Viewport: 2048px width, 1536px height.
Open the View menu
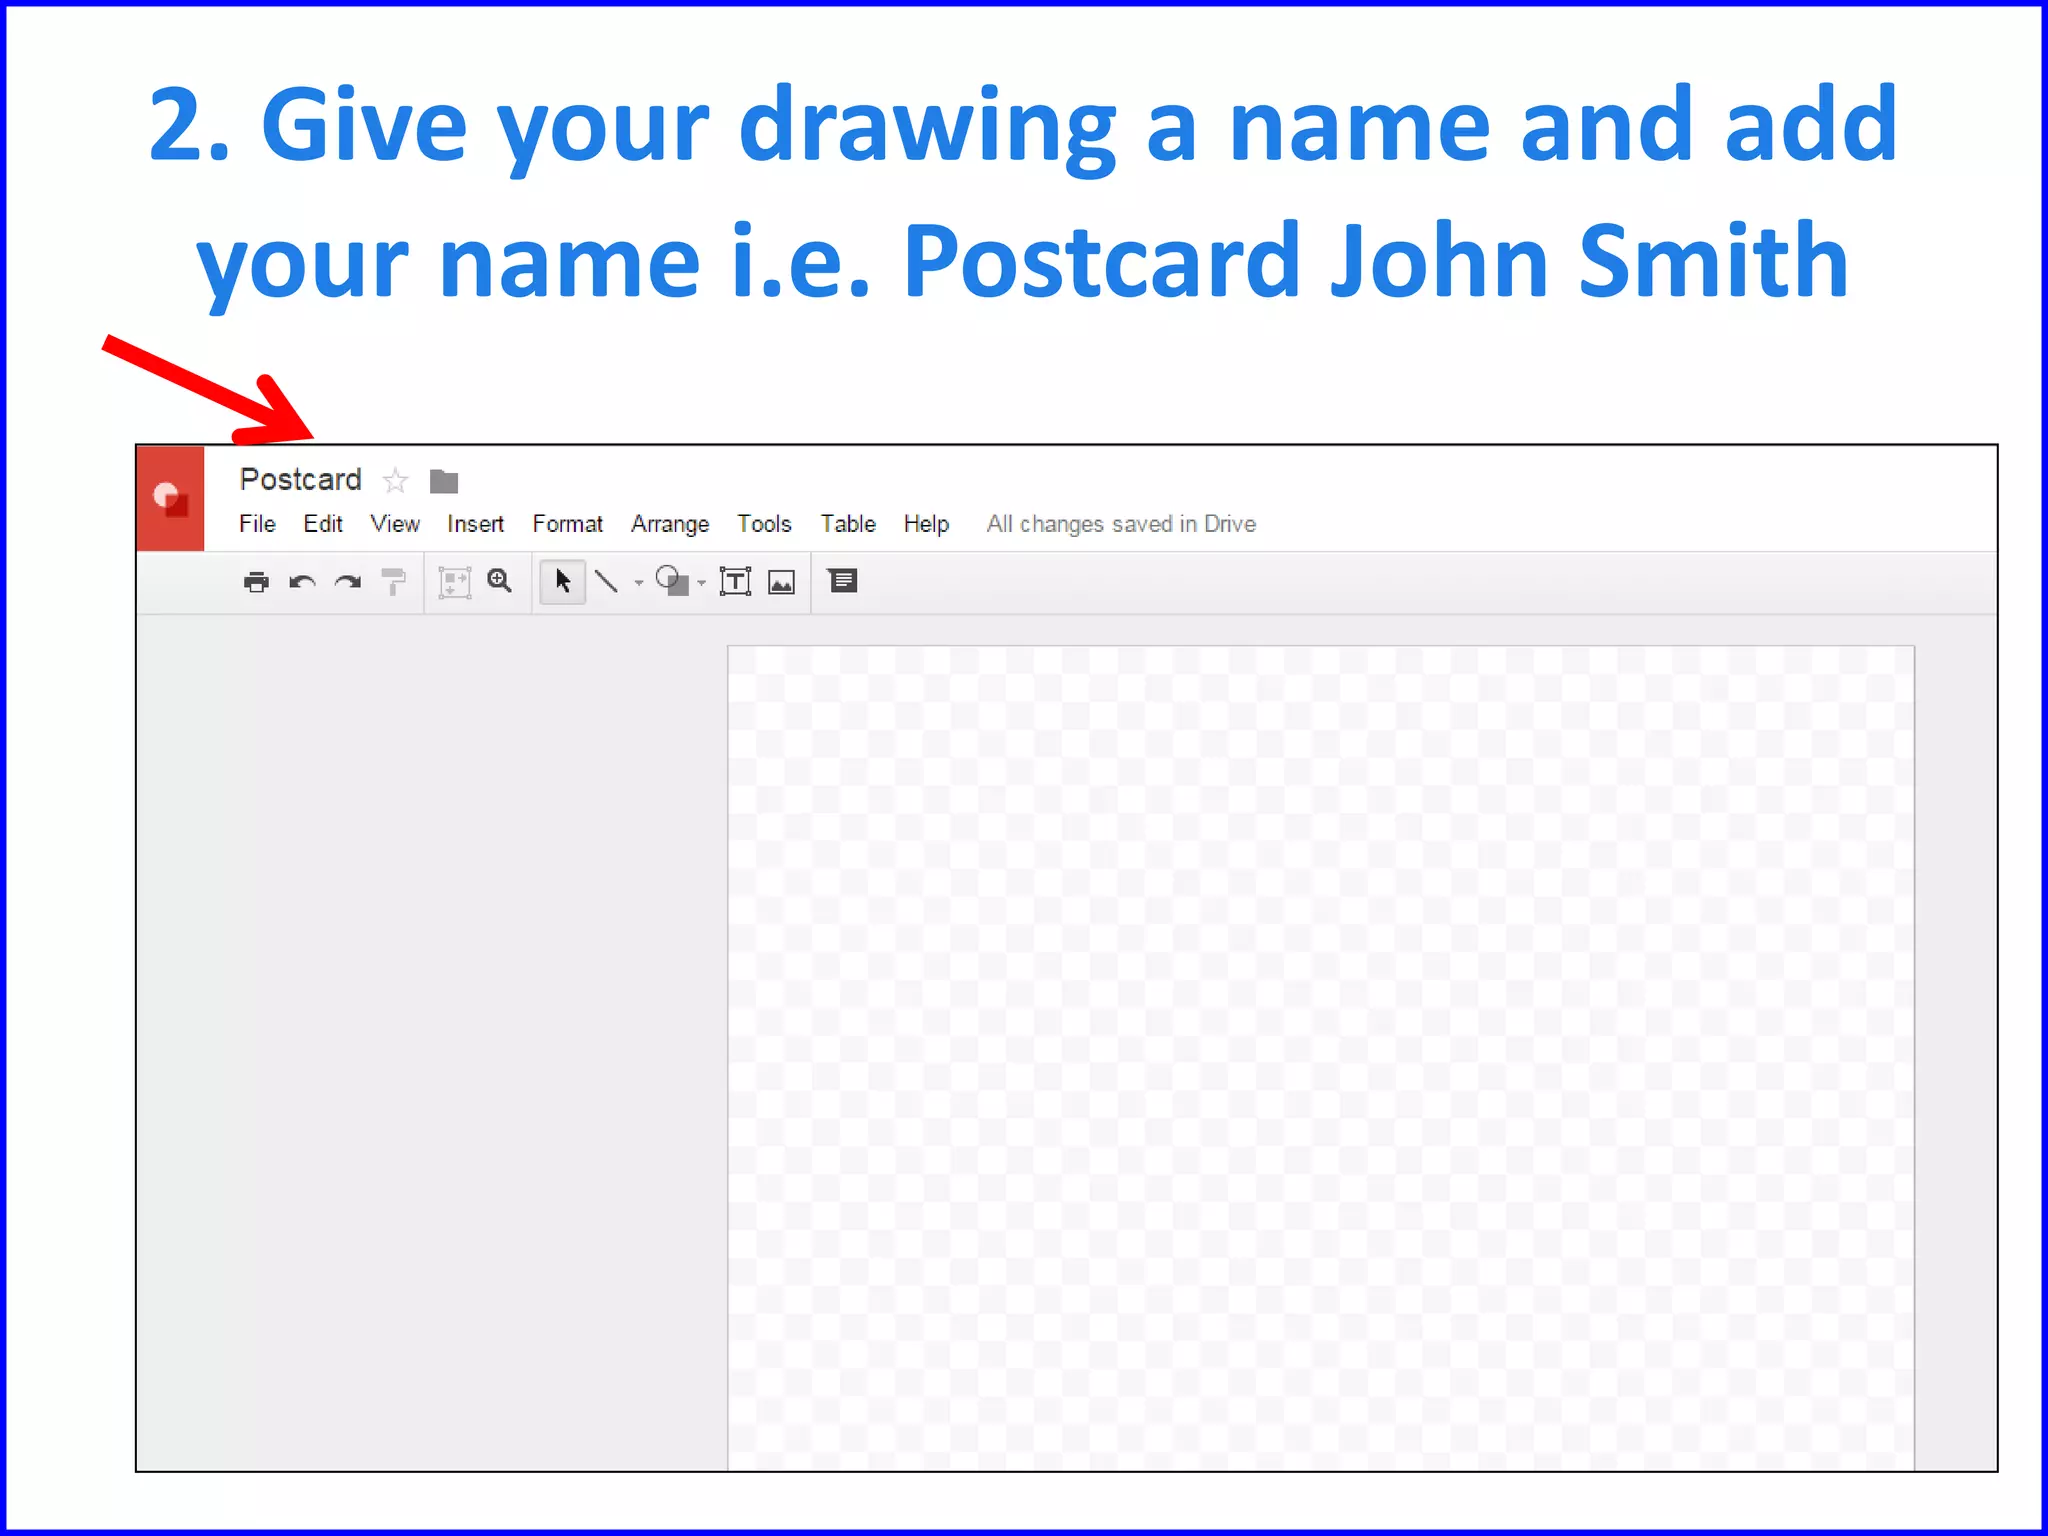pos(395,524)
